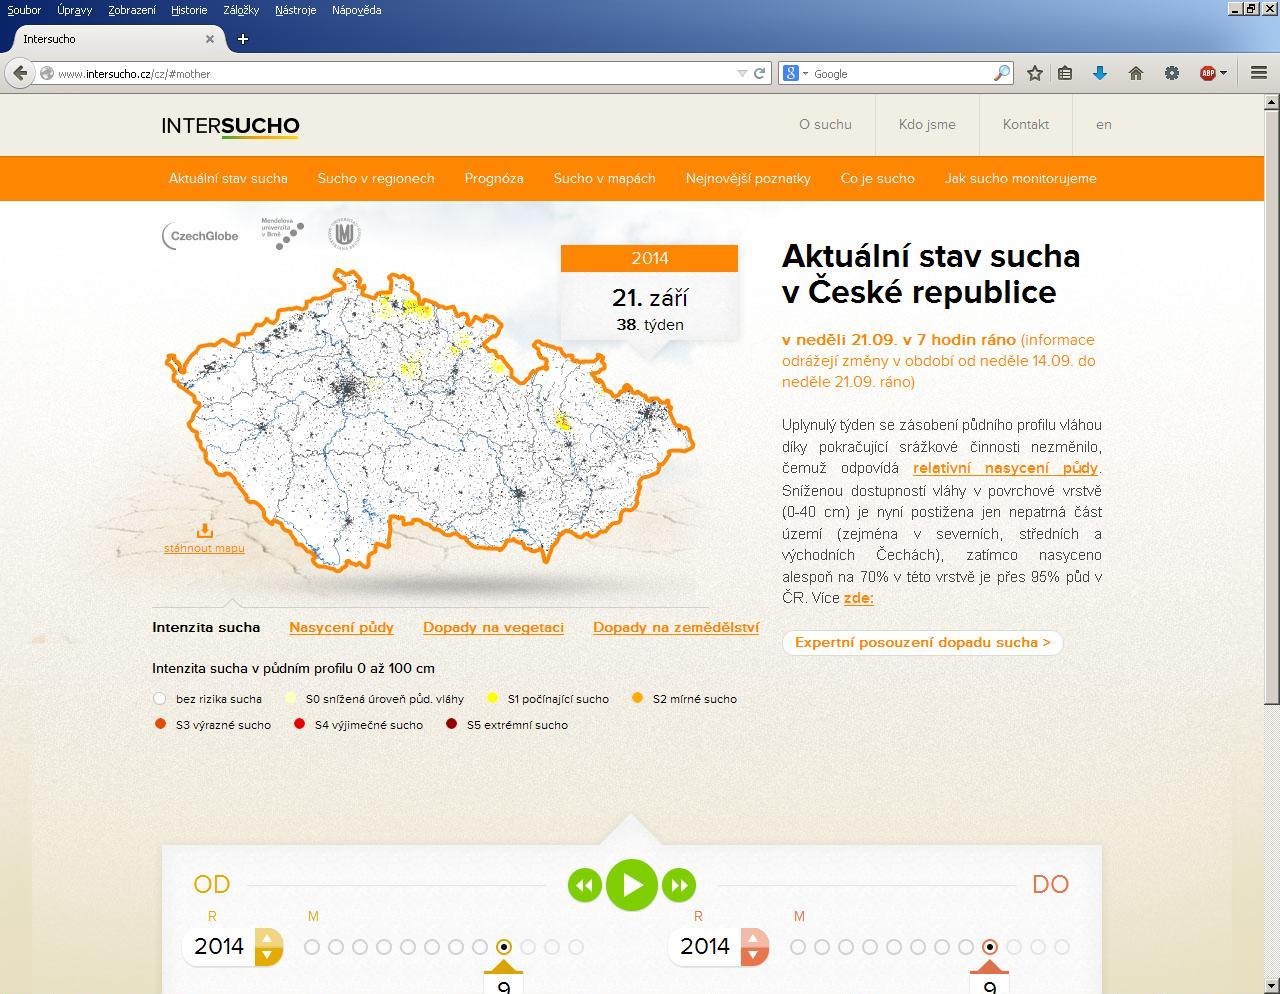Select the first month in DO range
Viewport: 1280px width, 994px height.
[798, 947]
